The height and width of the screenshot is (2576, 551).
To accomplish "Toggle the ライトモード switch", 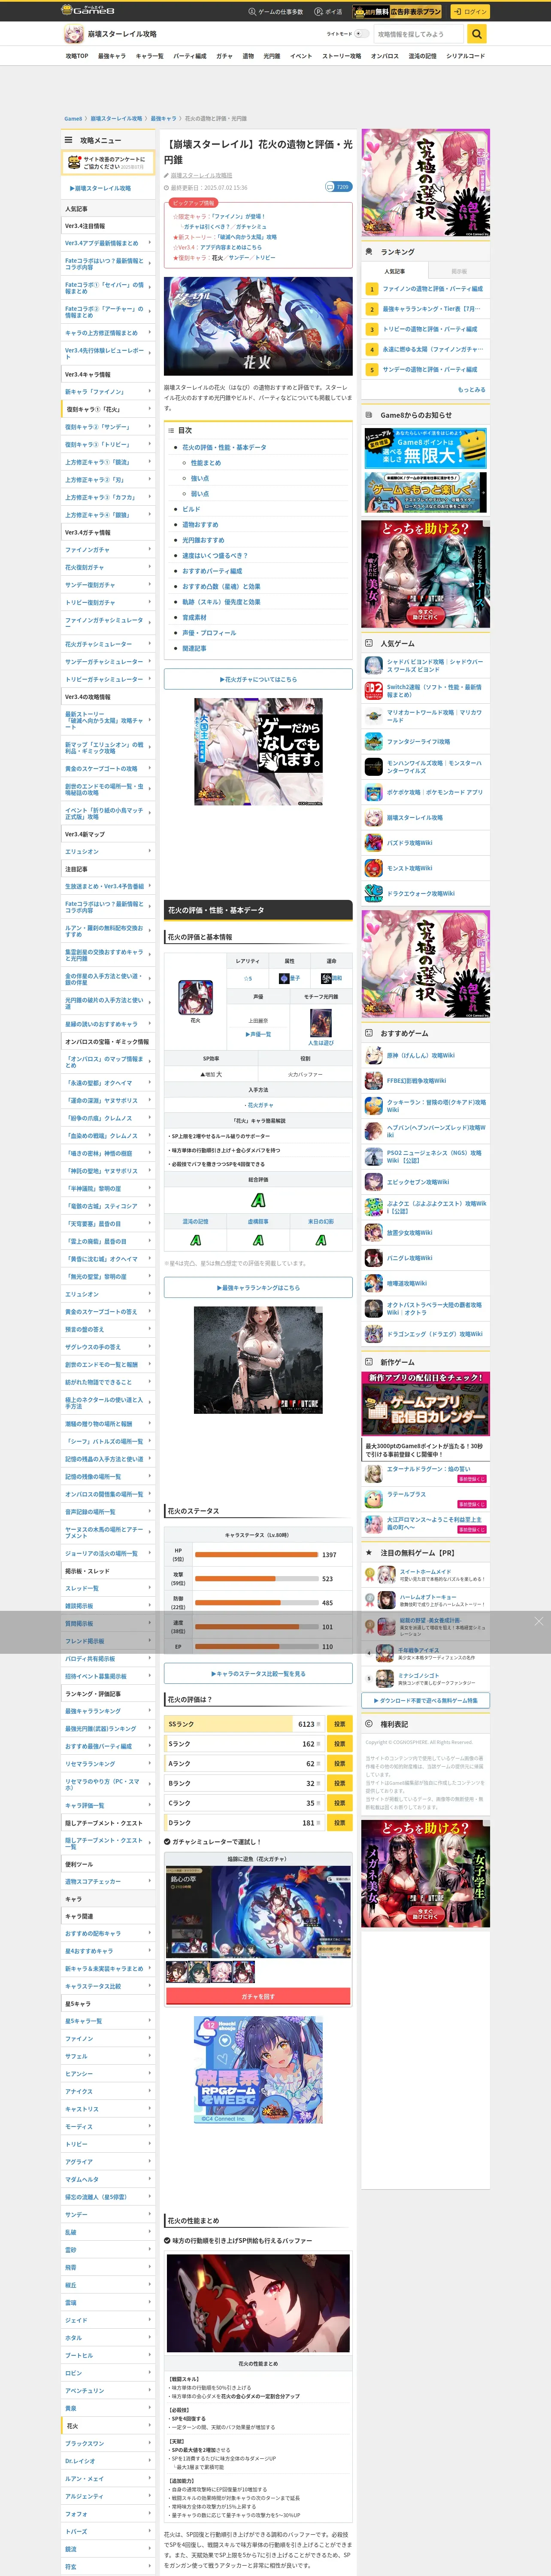I will tap(362, 34).
